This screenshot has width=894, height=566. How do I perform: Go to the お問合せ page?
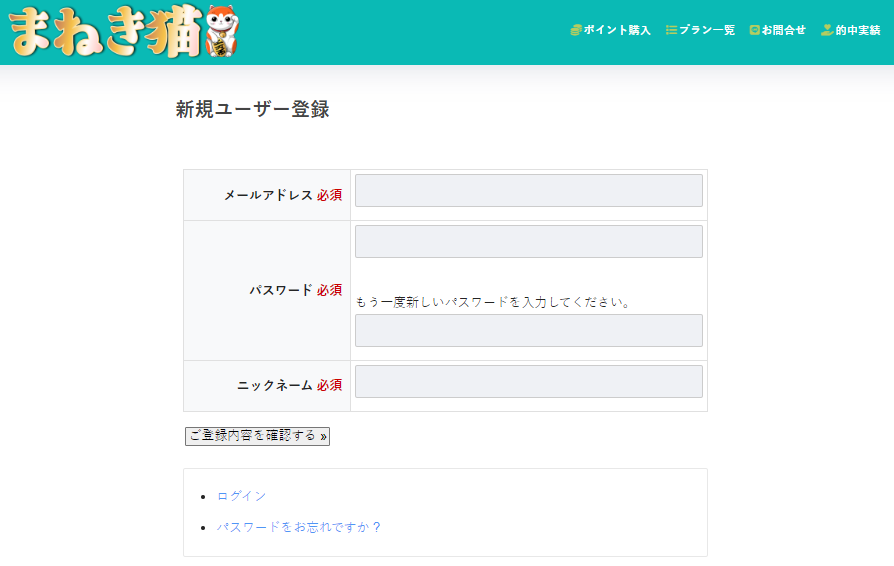coord(783,30)
